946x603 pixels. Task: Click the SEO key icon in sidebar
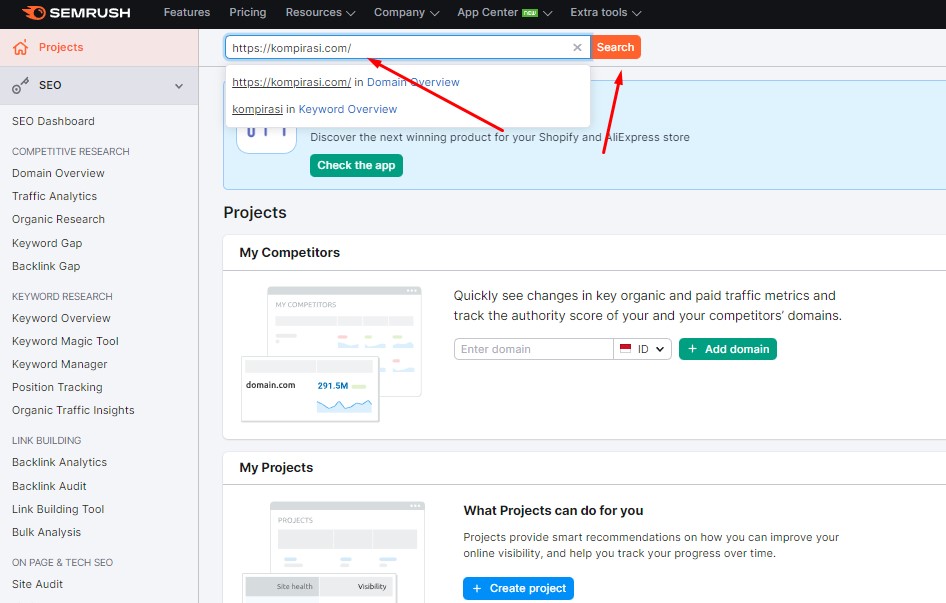pyautogui.click(x=21, y=86)
